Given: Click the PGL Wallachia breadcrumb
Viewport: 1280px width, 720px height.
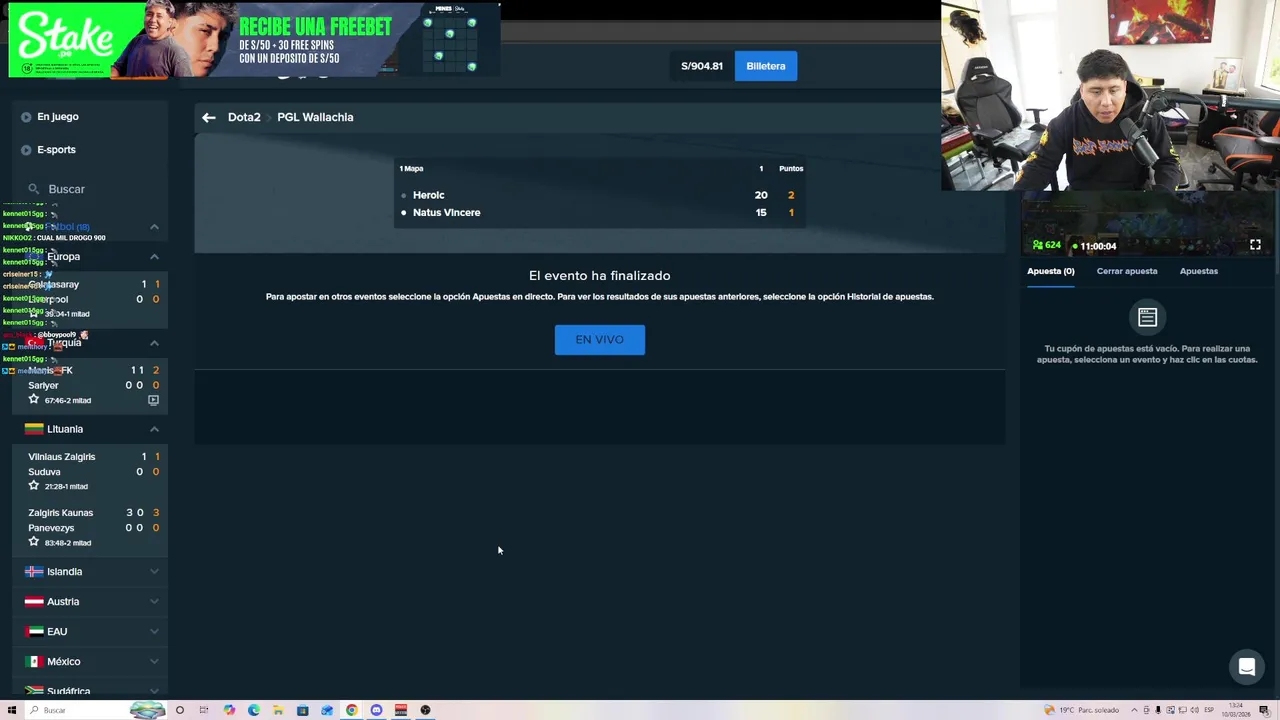Looking at the screenshot, I should pos(315,117).
